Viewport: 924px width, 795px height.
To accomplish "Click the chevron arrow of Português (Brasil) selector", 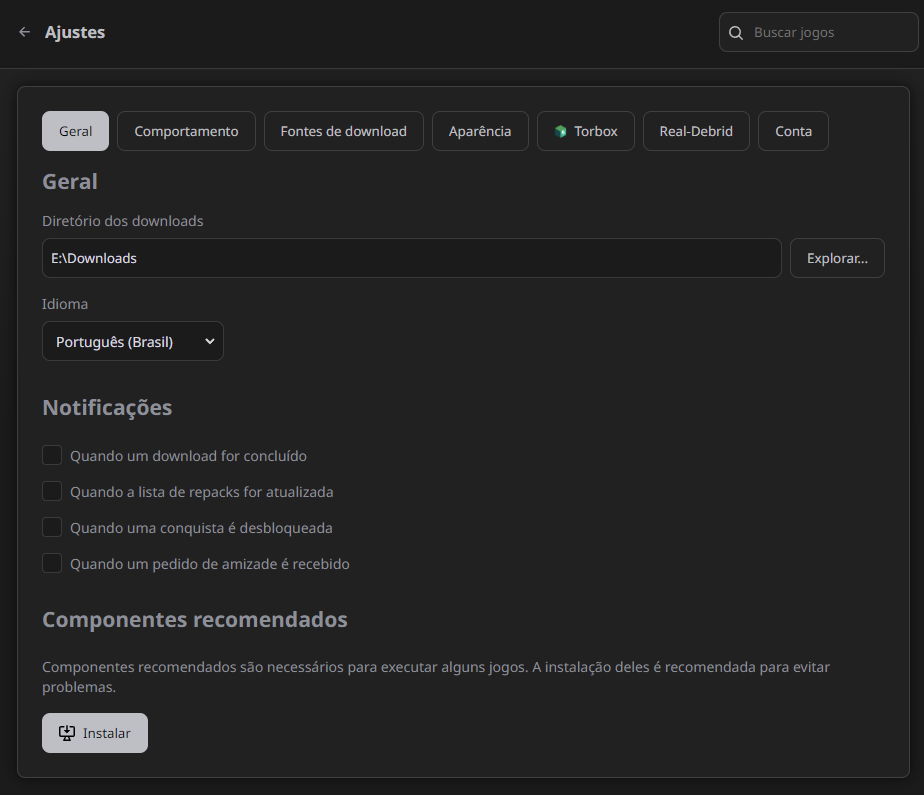I will [209, 341].
